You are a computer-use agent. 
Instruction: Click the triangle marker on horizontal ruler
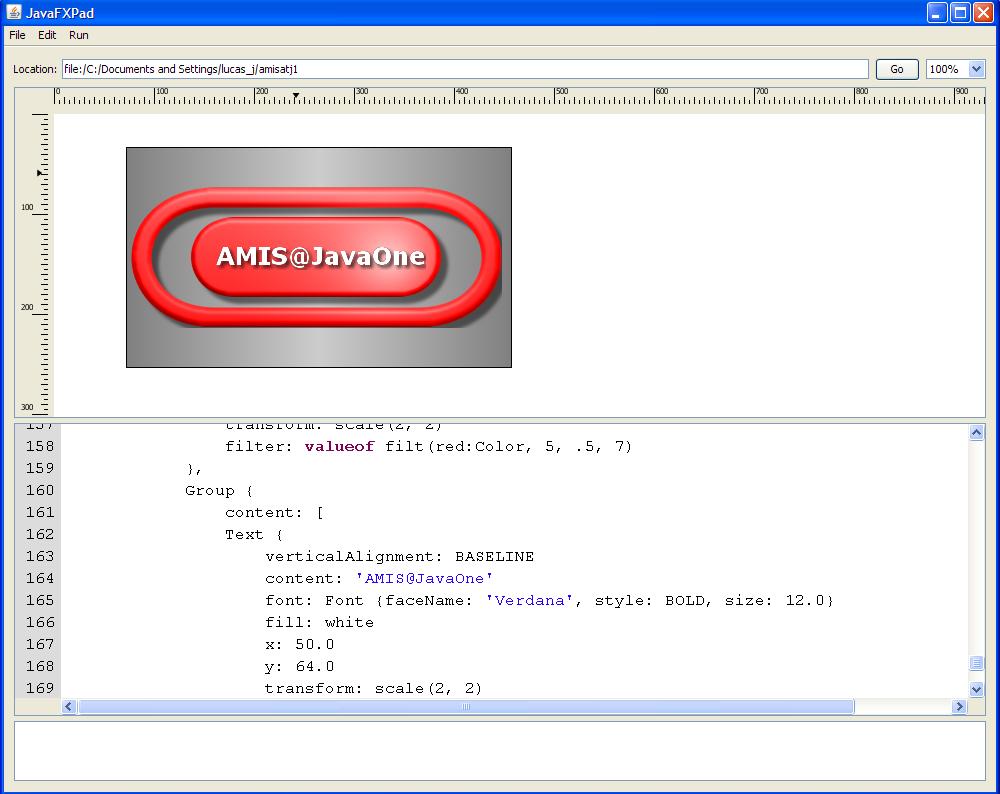tap(296, 96)
